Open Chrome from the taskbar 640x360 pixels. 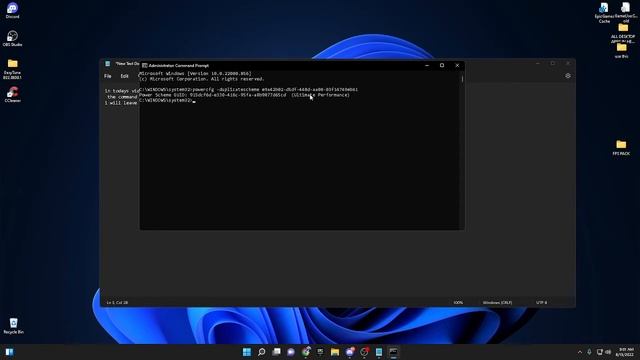click(306, 352)
